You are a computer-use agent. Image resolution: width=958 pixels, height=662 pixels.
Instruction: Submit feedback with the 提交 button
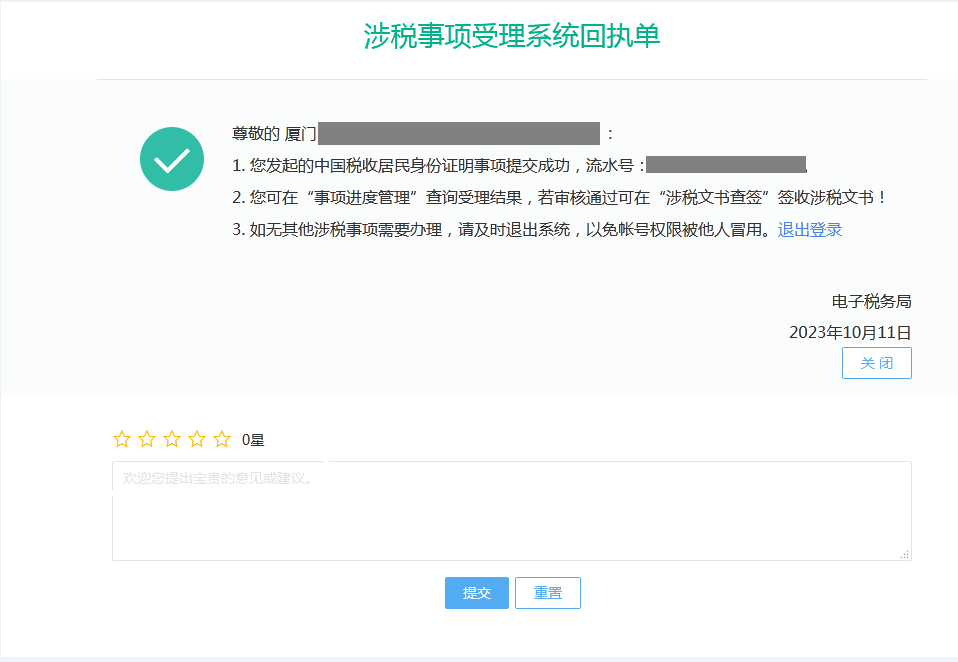[476, 592]
